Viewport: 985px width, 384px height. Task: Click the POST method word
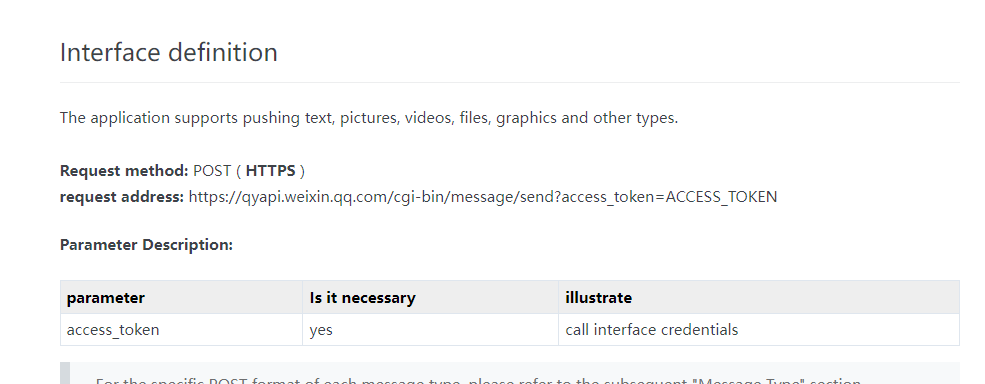click(212, 171)
